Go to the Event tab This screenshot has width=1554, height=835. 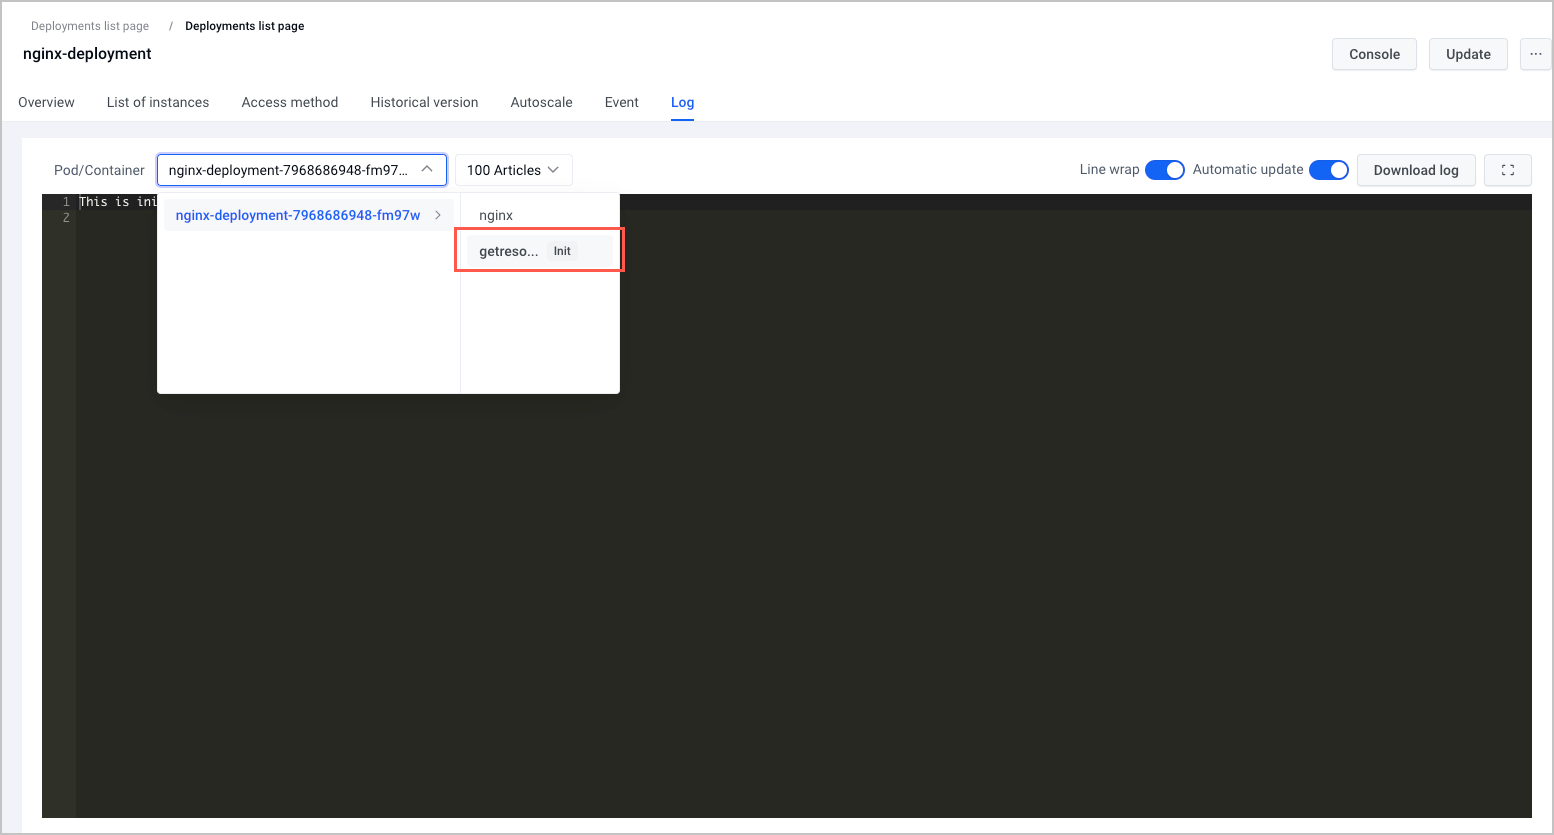pos(621,102)
